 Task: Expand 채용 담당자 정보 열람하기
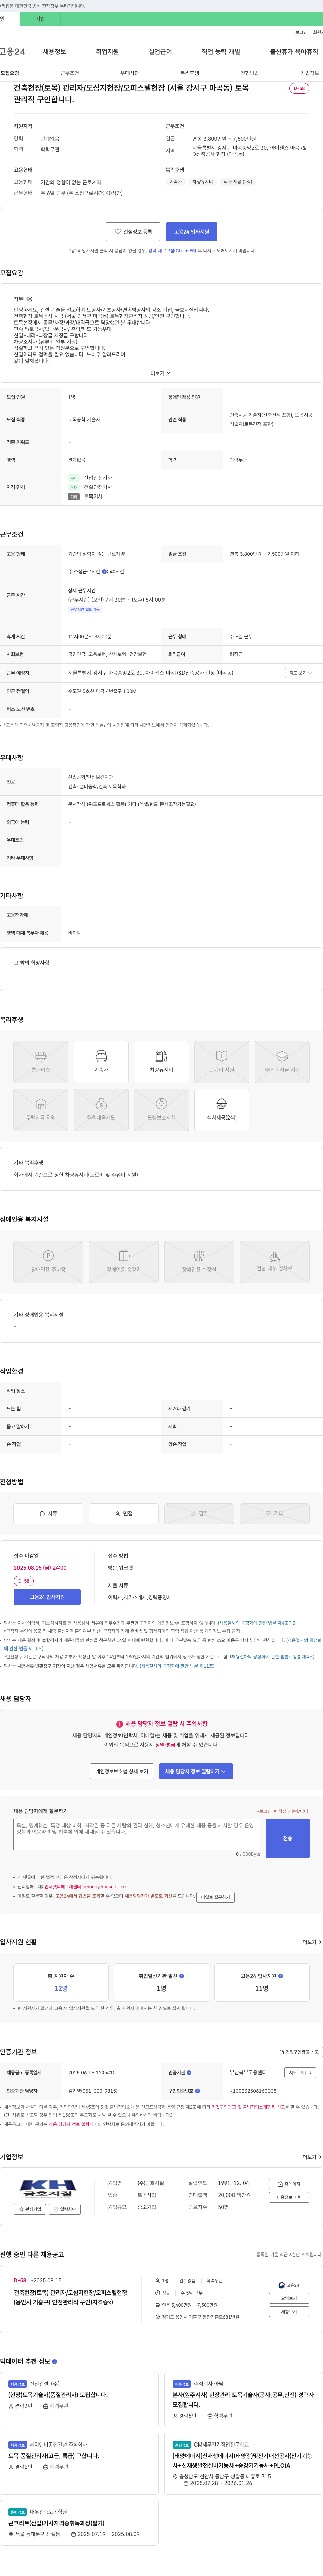196,1771
